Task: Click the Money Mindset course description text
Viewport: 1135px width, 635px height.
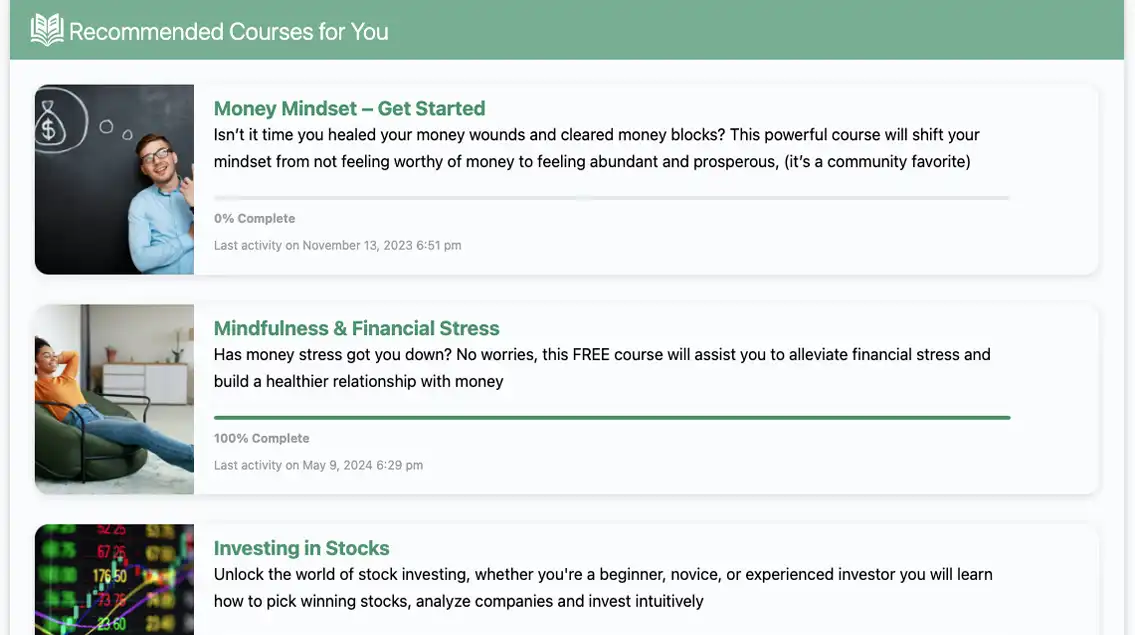Action: pyautogui.click(x=596, y=148)
